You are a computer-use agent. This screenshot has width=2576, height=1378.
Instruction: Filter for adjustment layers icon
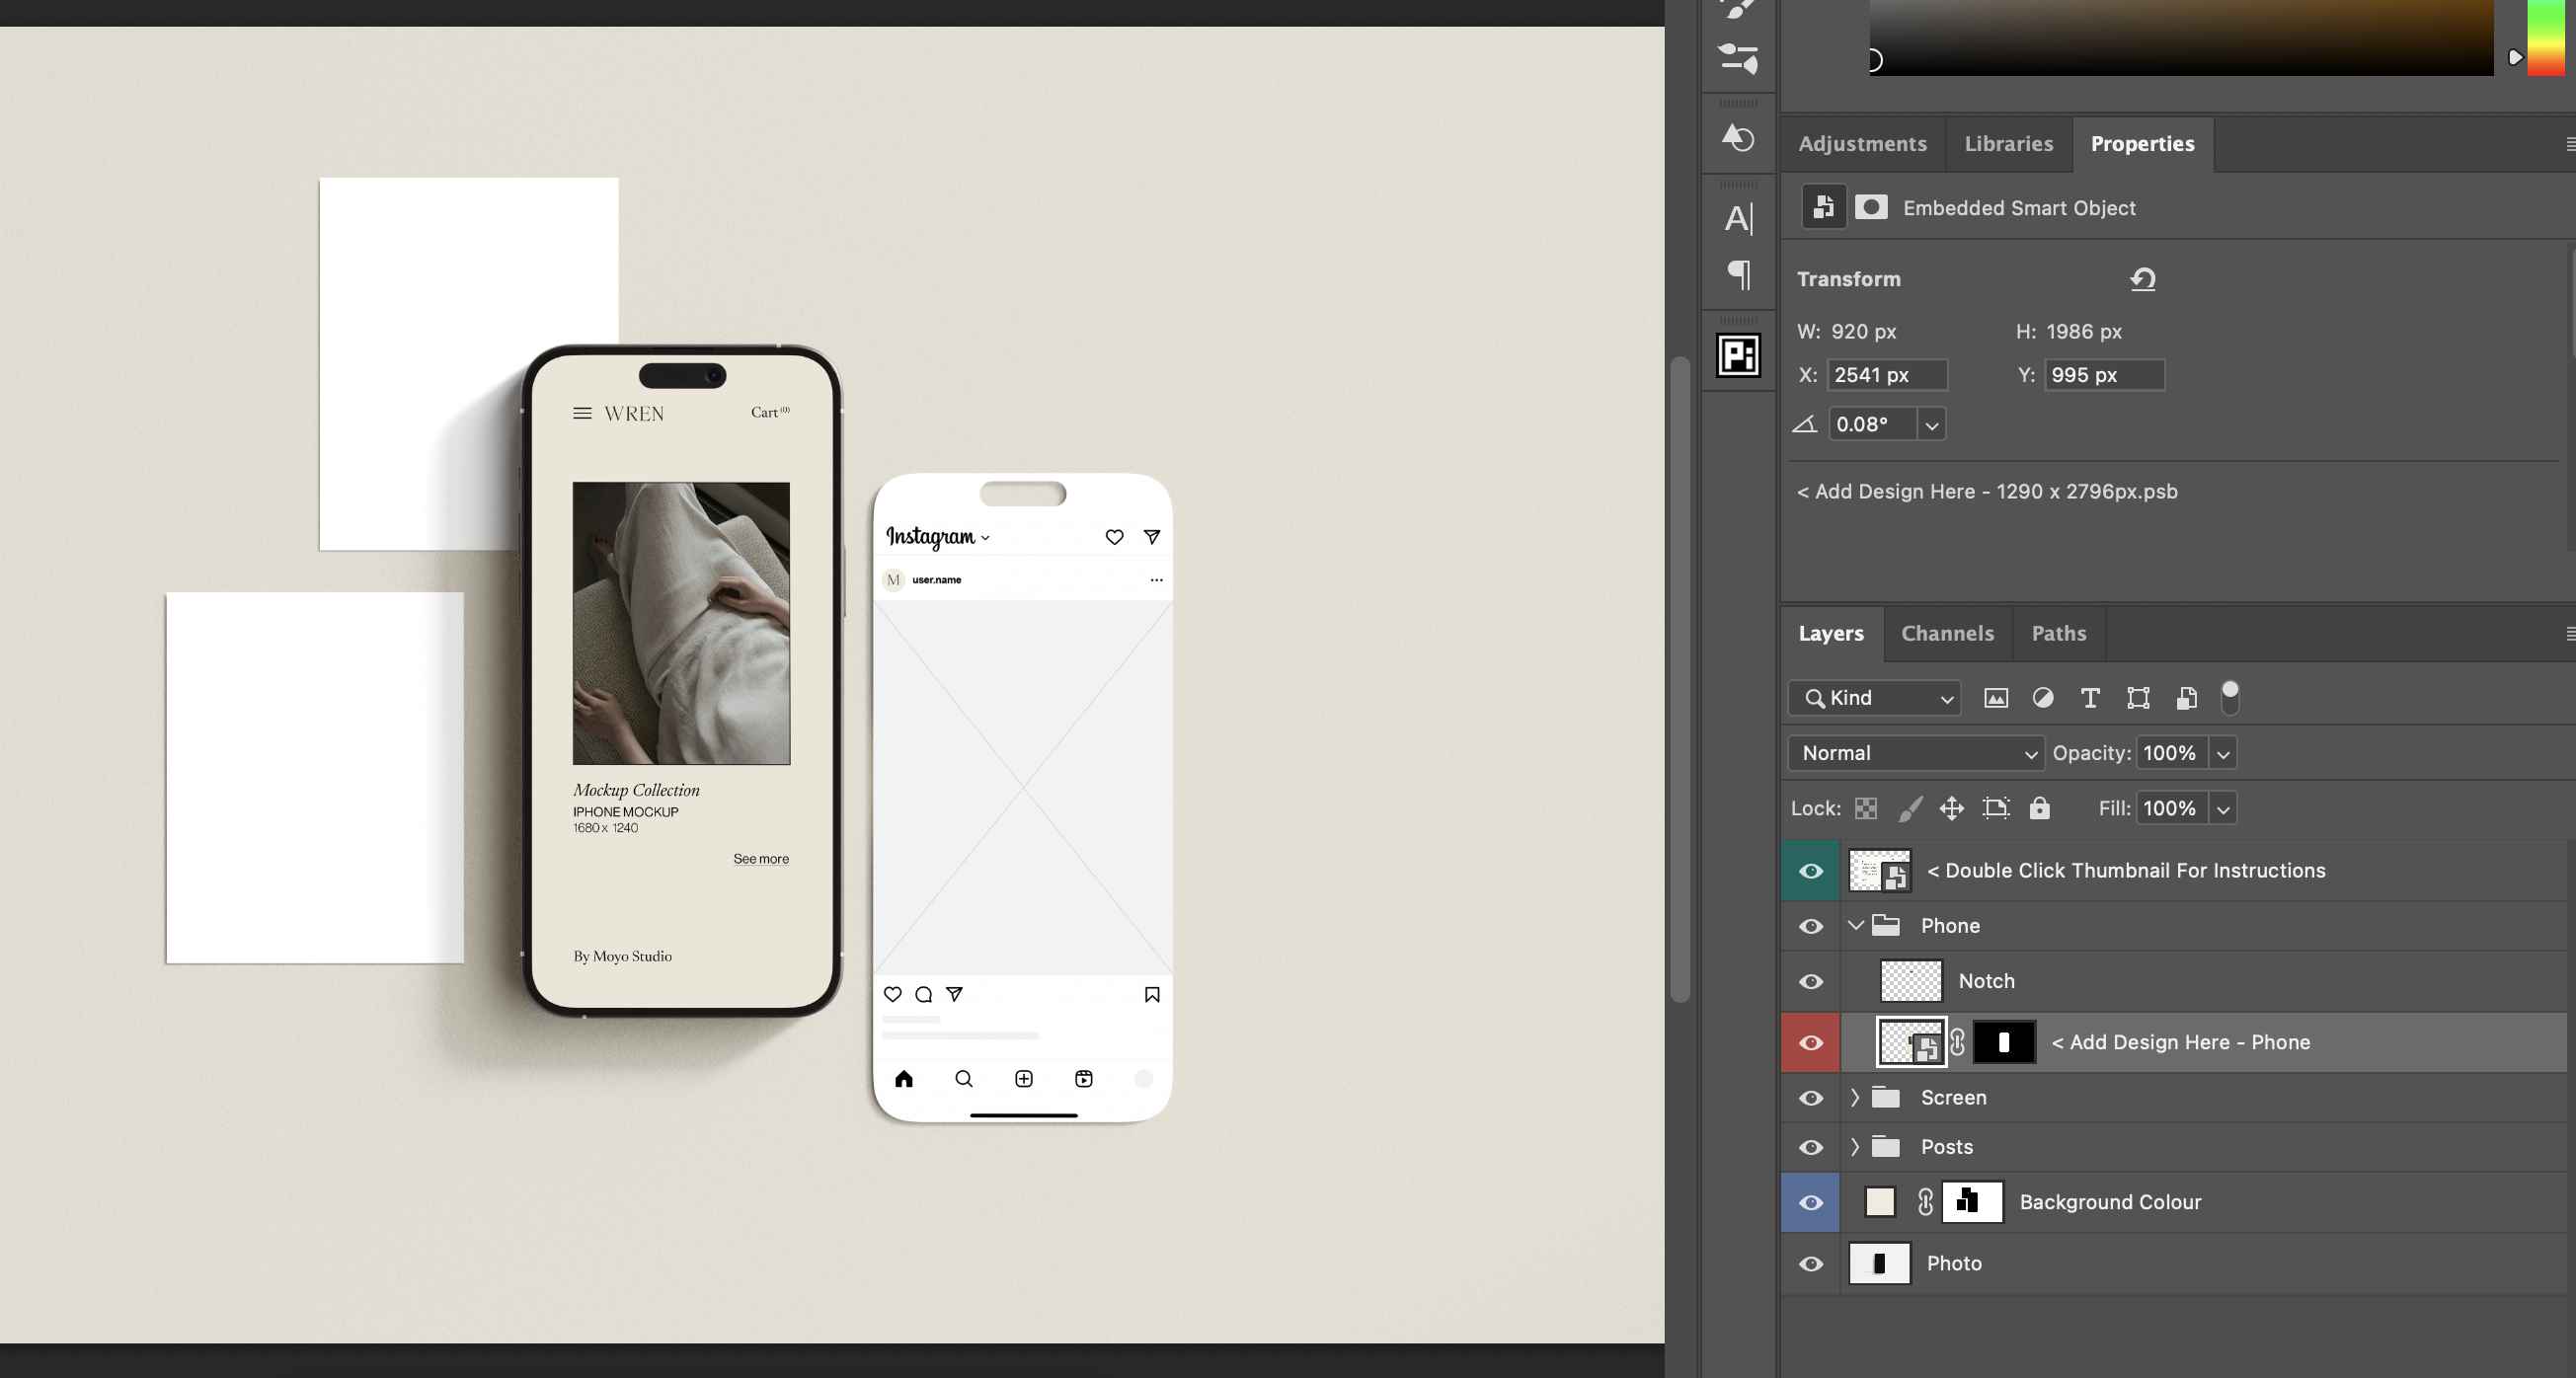point(2043,698)
